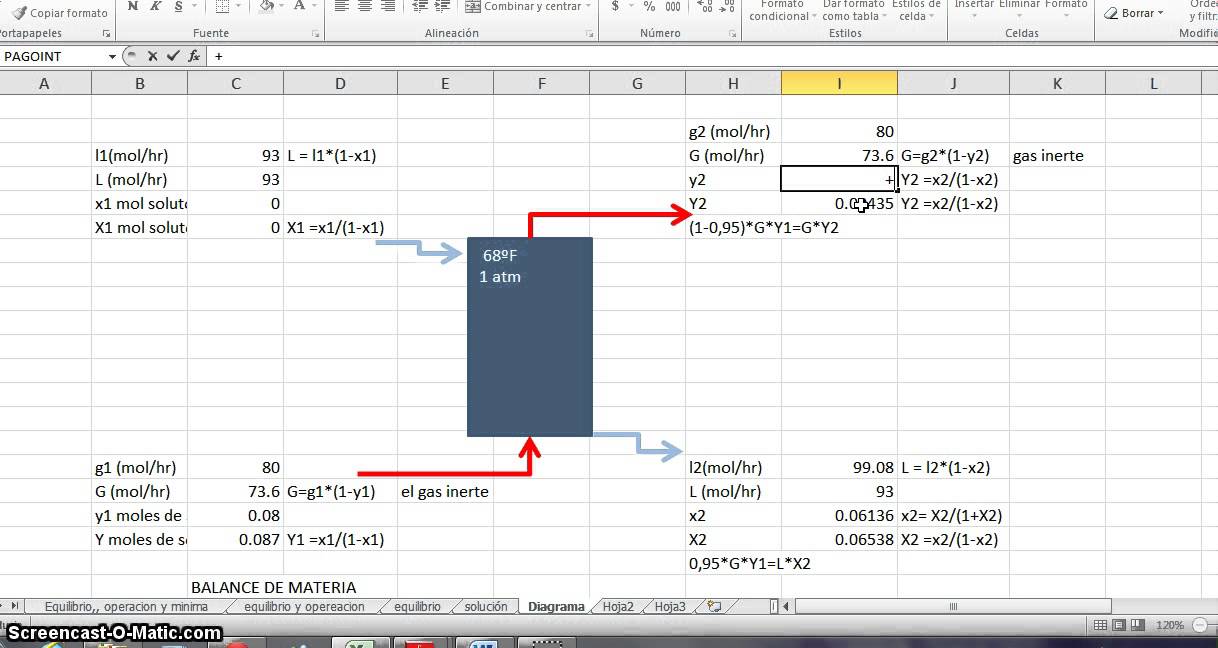
Task: Click the font color A icon
Action: pos(299,6)
